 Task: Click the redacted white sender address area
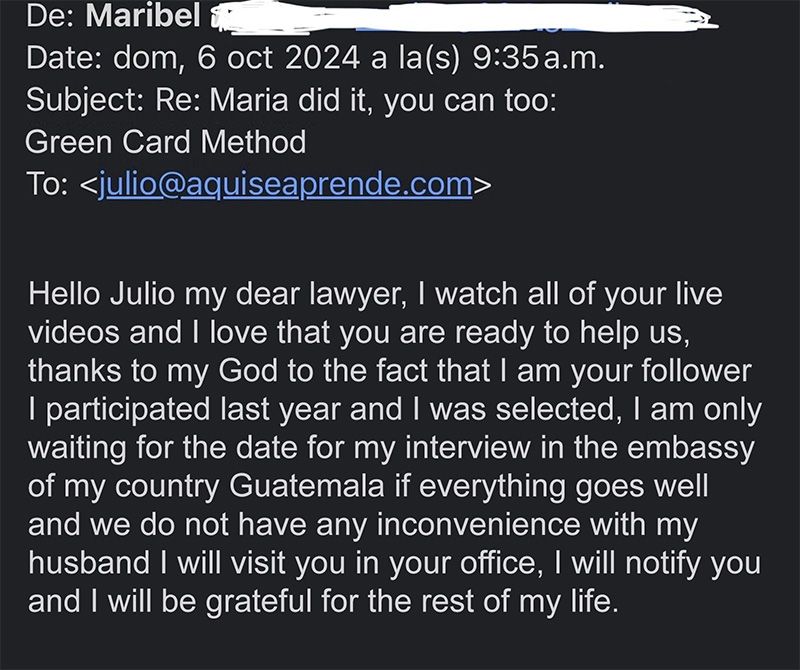462,19
